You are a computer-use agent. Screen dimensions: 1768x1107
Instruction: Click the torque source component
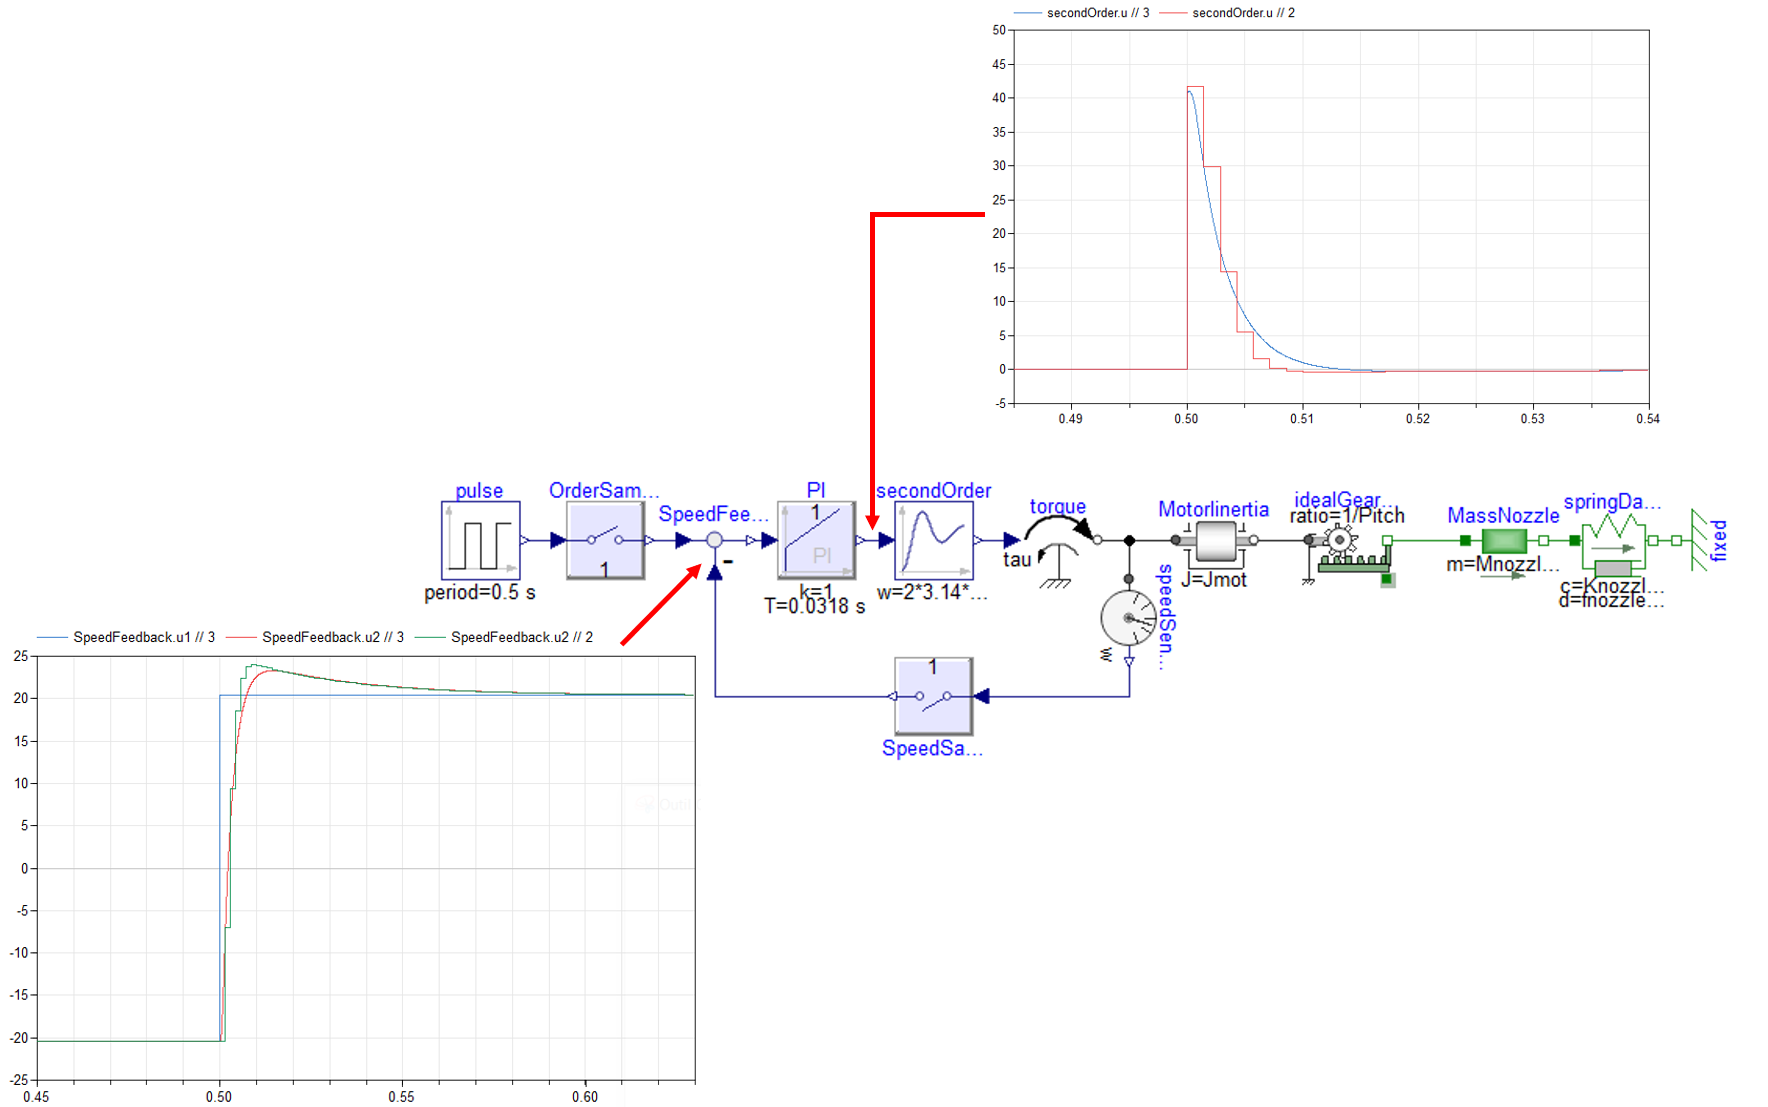coord(1060,550)
